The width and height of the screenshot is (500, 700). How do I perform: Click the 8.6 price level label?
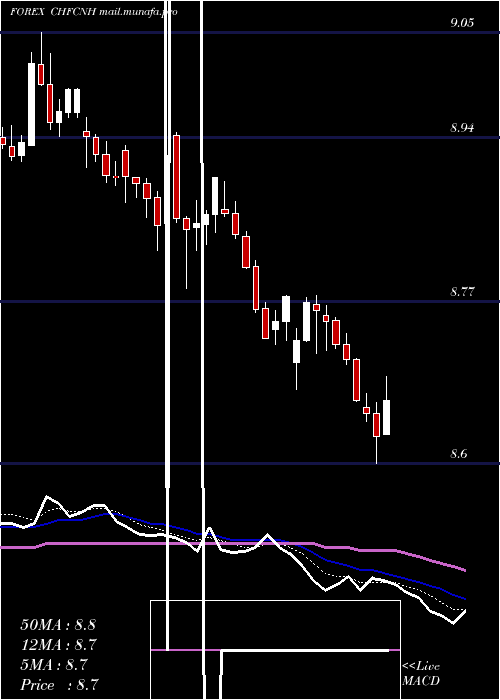pyautogui.click(x=459, y=454)
